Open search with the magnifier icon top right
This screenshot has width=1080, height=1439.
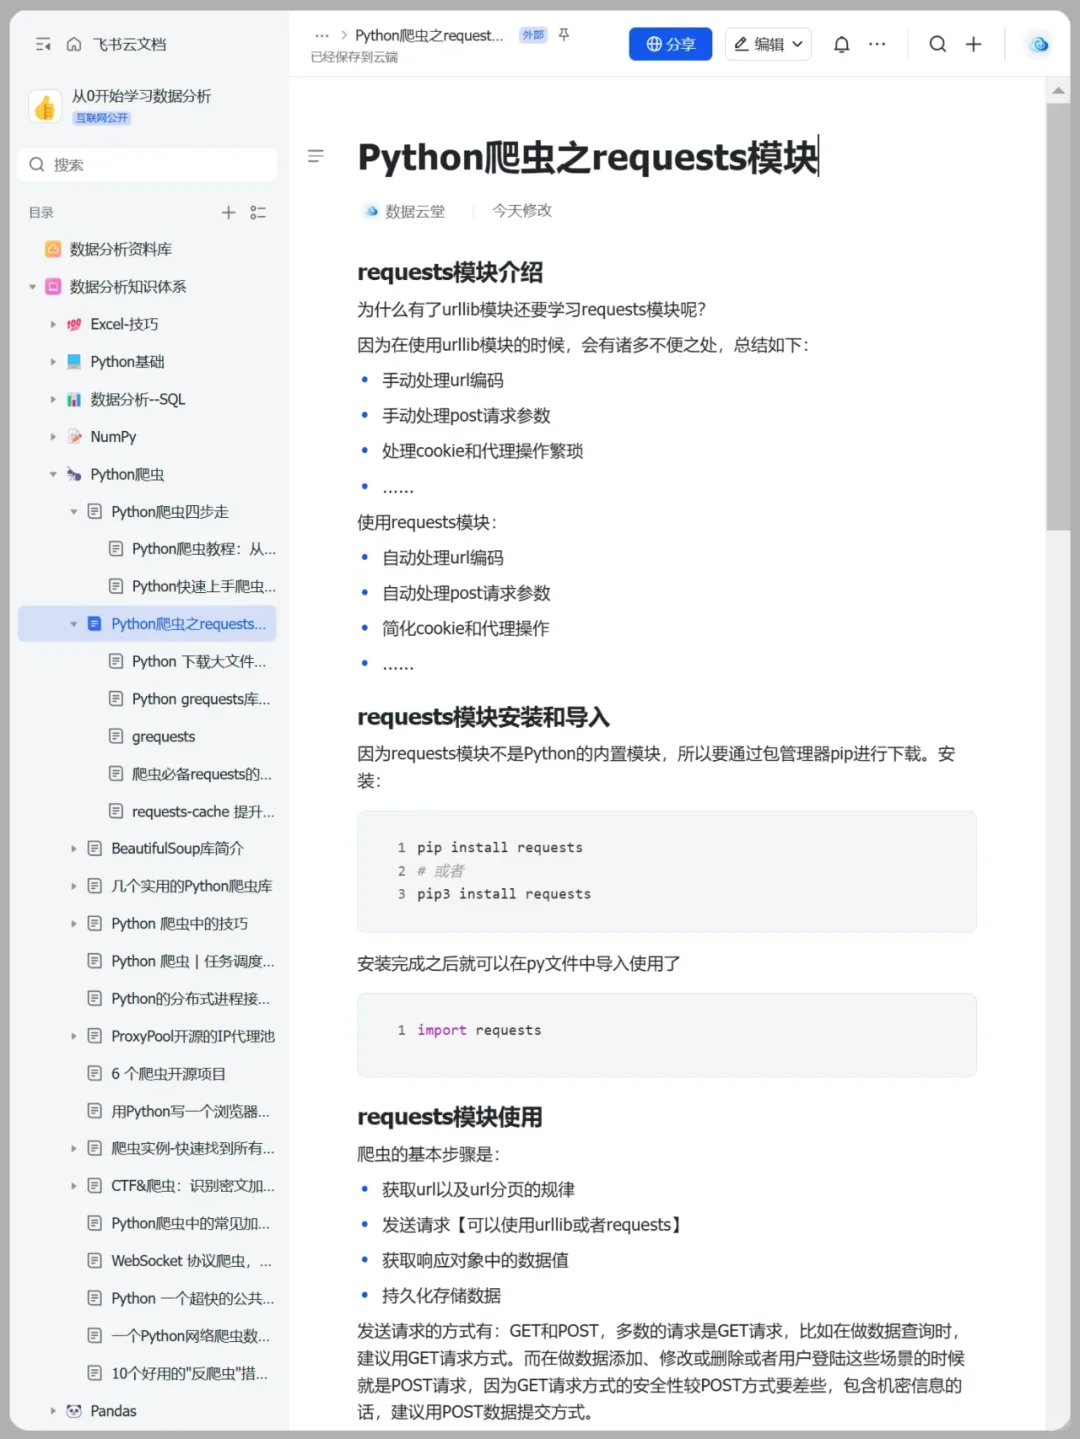point(937,44)
